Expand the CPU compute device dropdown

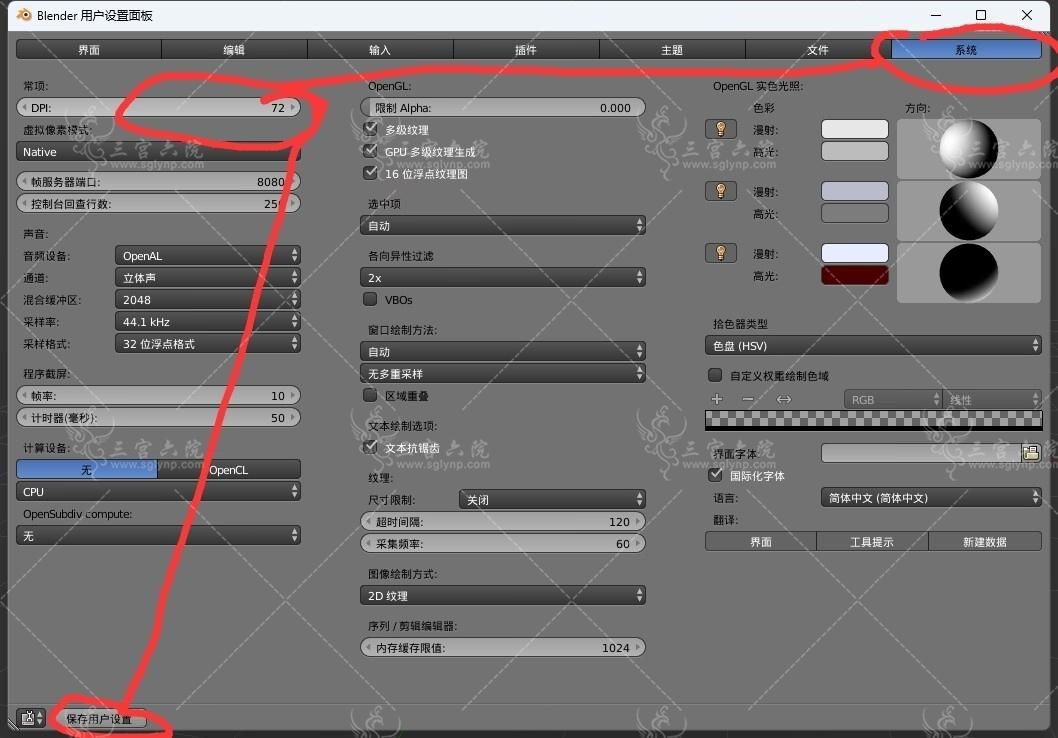pos(159,492)
